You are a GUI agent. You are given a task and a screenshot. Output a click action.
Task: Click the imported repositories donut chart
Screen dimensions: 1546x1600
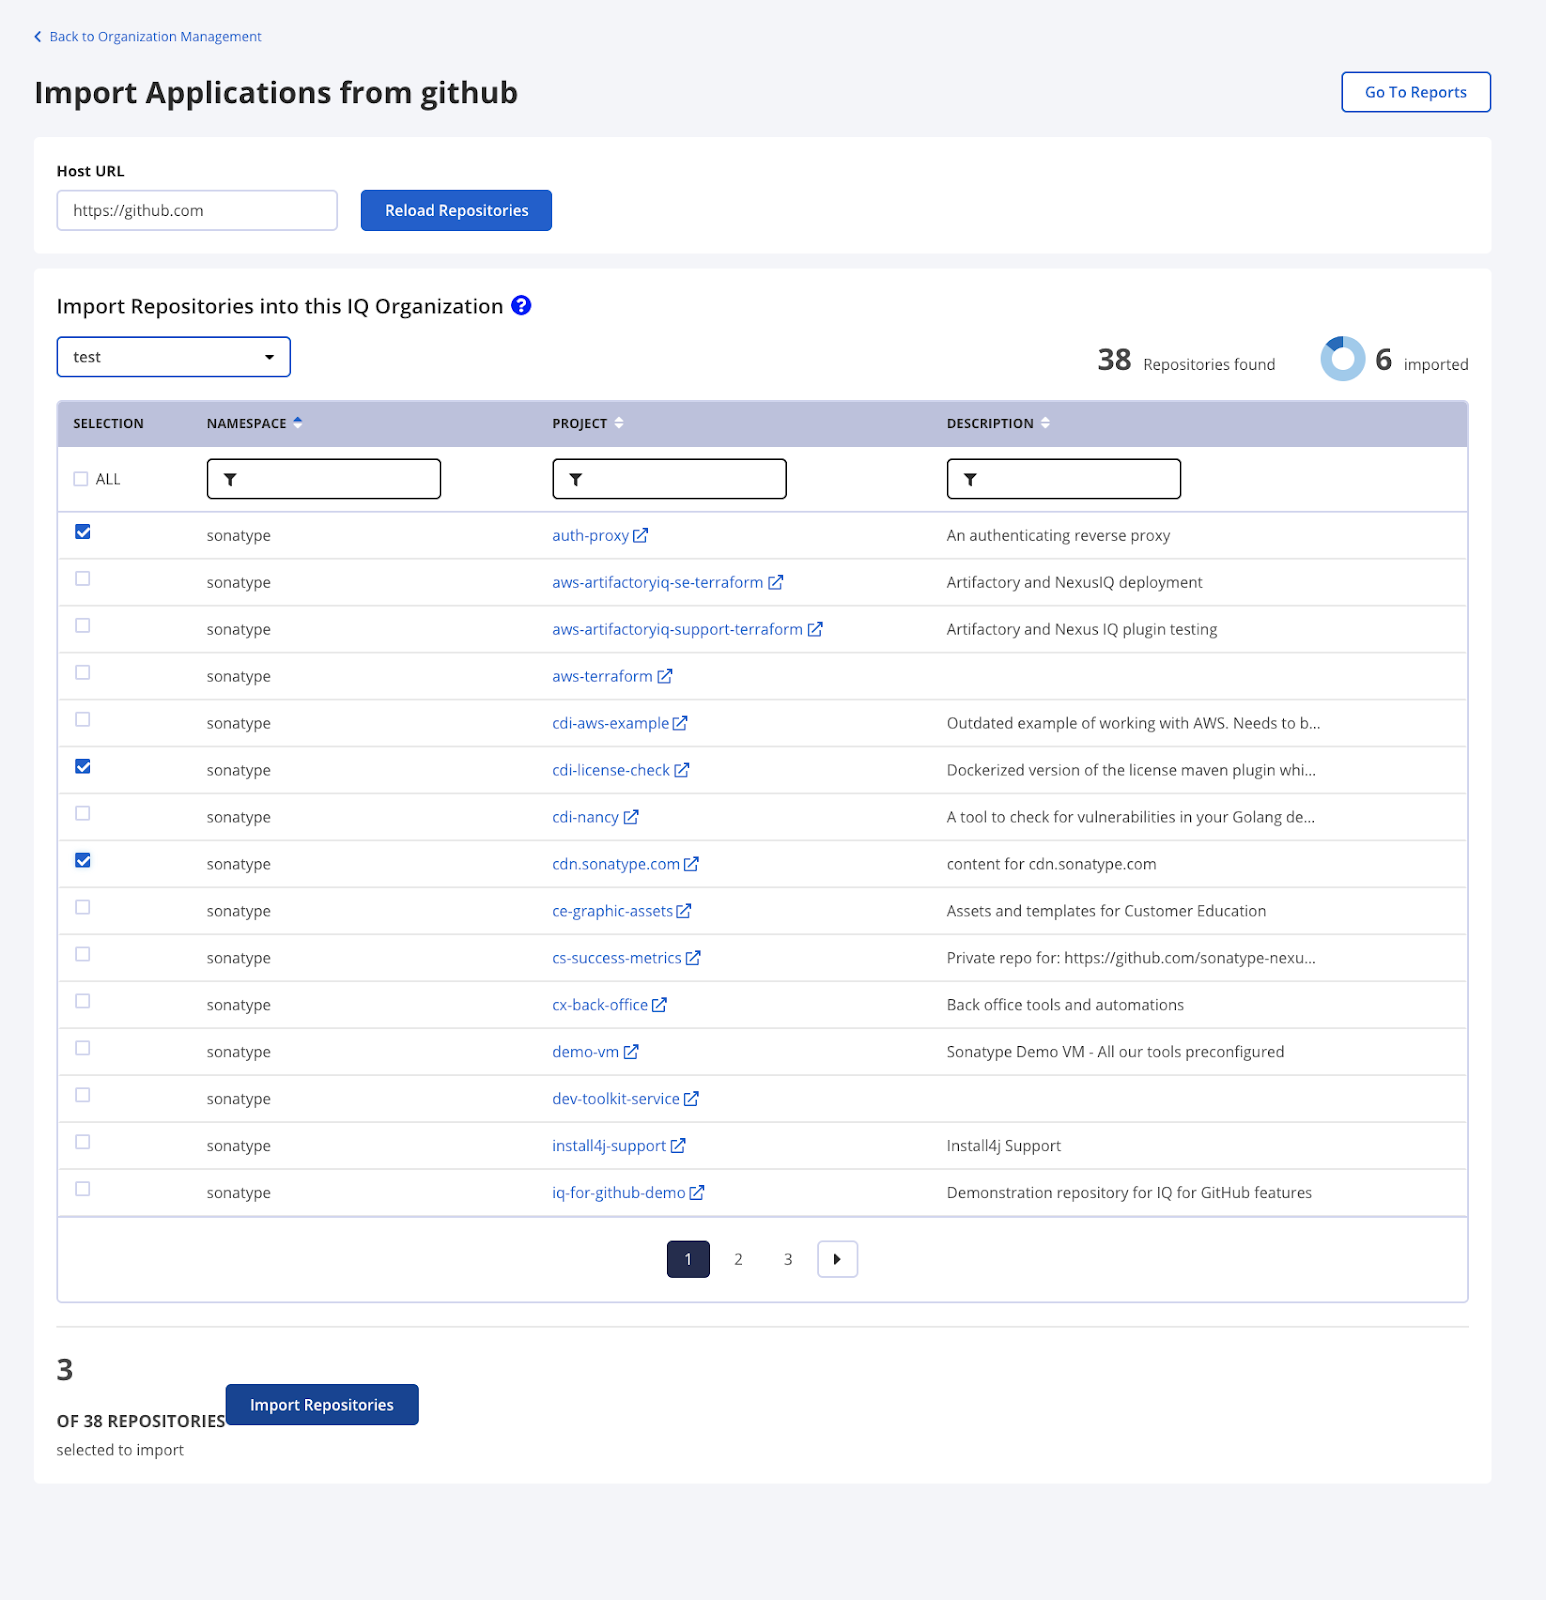[1343, 358]
